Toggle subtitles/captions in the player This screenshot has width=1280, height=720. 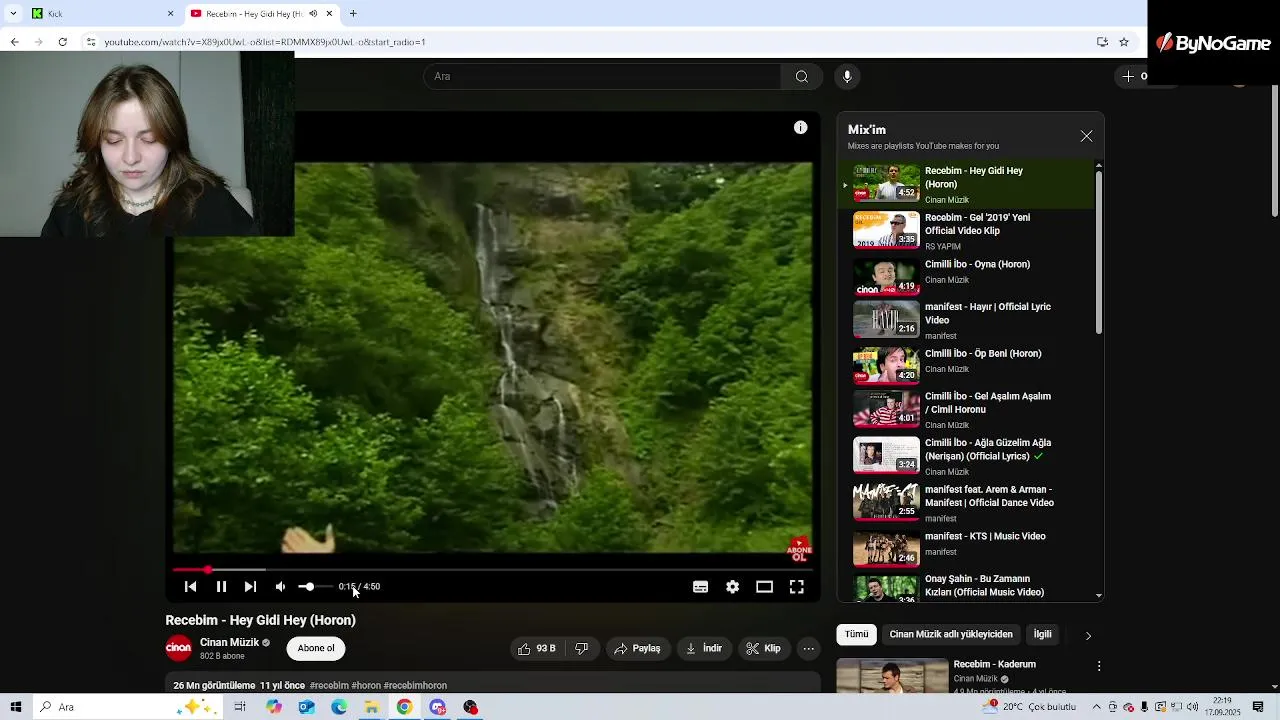pos(700,587)
